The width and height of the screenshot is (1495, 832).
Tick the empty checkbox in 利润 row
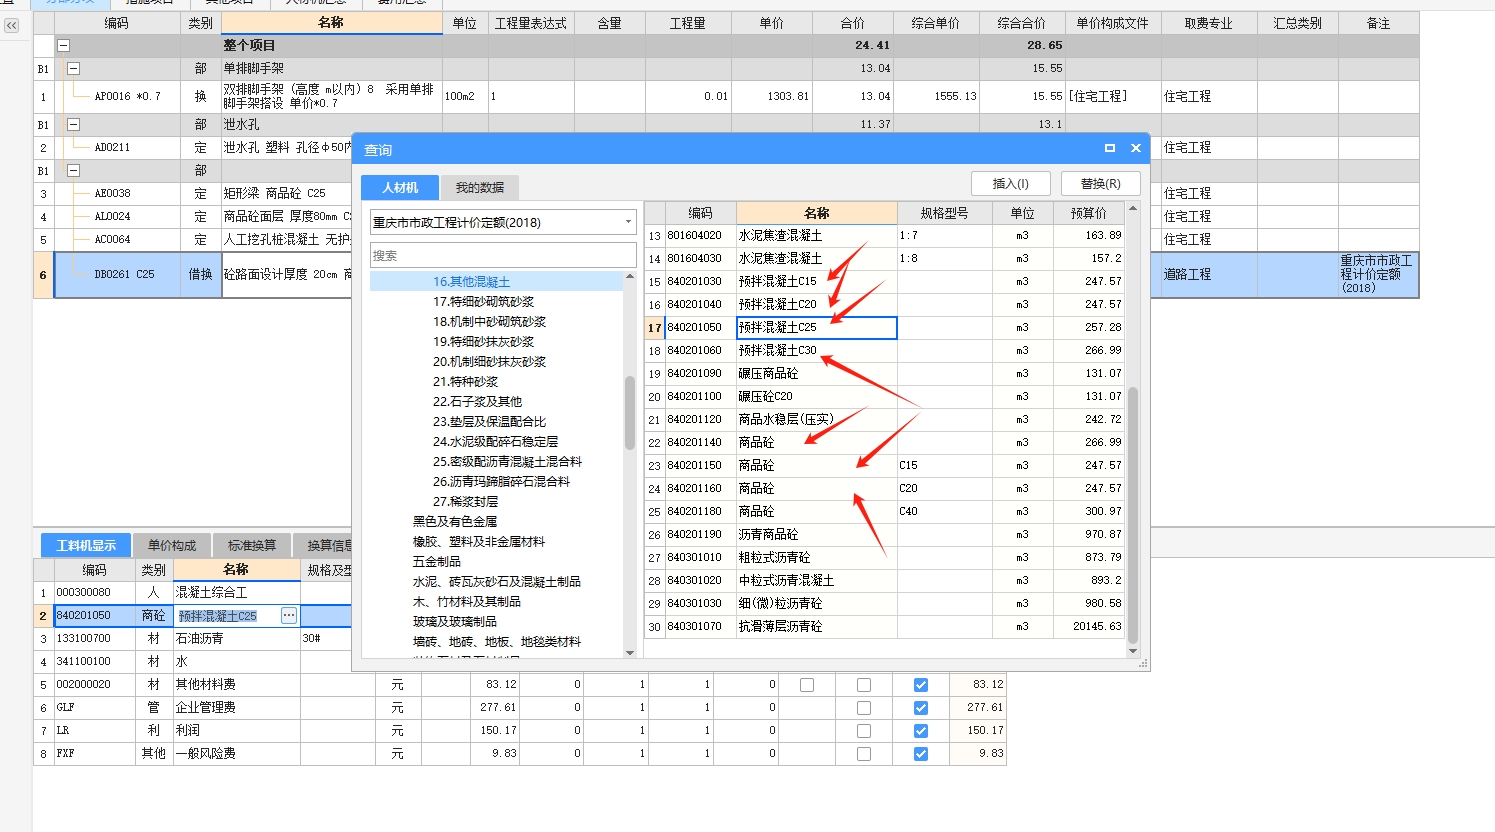tap(864, 731)
